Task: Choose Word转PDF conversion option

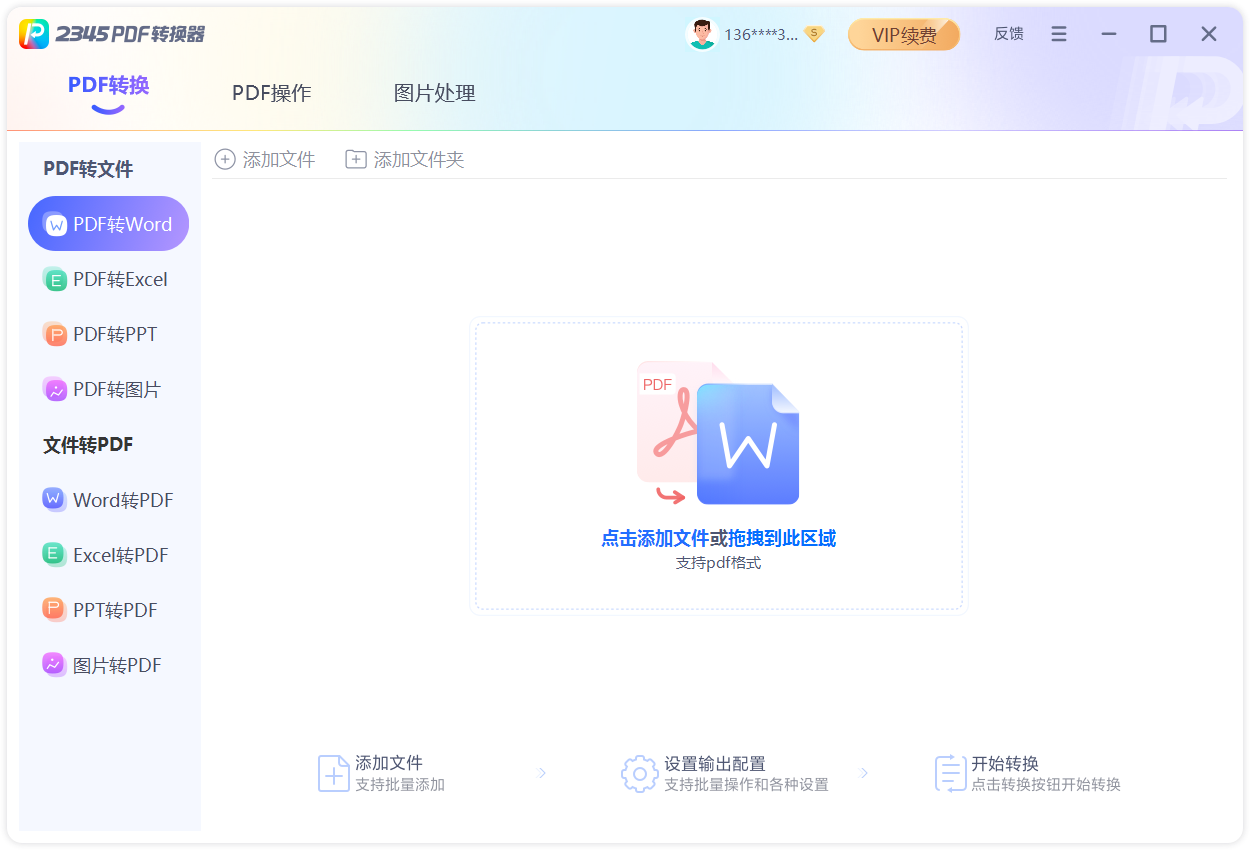Action: [108, 500]
